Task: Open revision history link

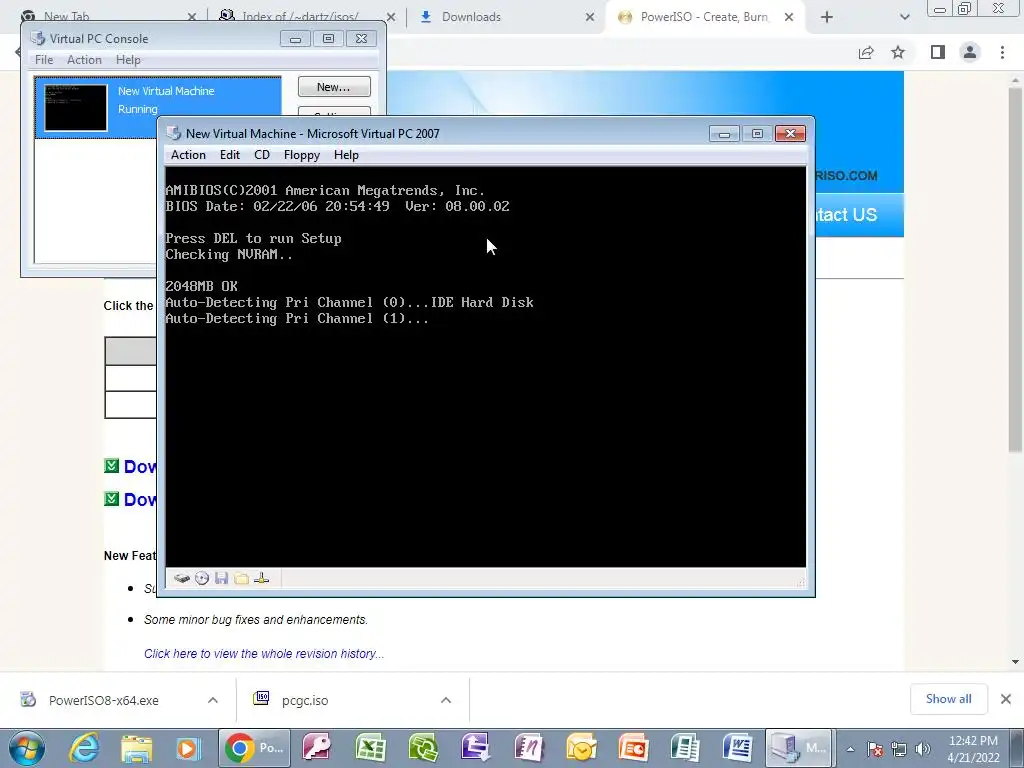Action: tap(264, 654)
